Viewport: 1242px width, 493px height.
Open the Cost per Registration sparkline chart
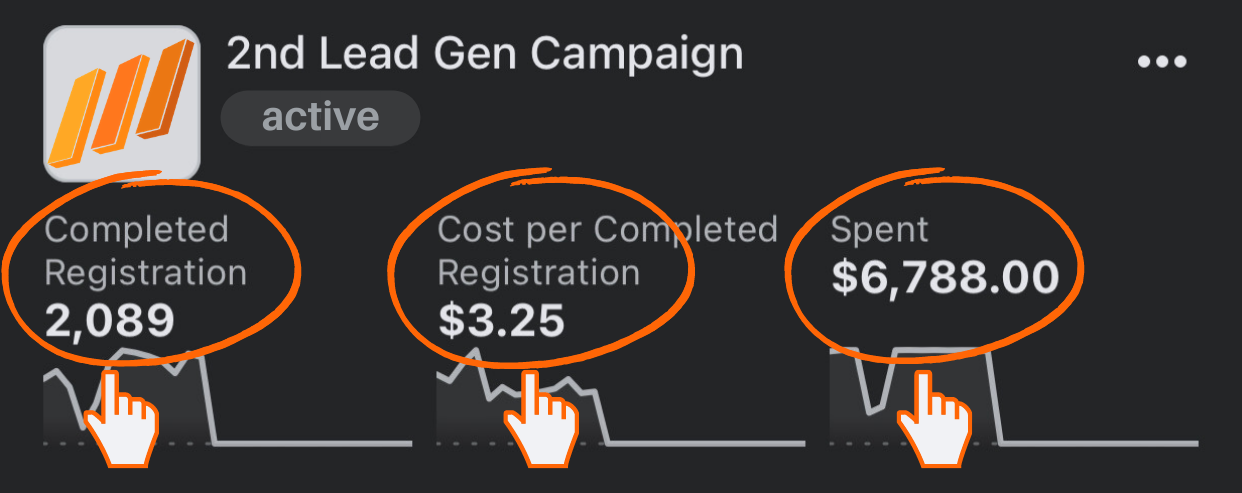pyautogui.click(x=620, y=397)
